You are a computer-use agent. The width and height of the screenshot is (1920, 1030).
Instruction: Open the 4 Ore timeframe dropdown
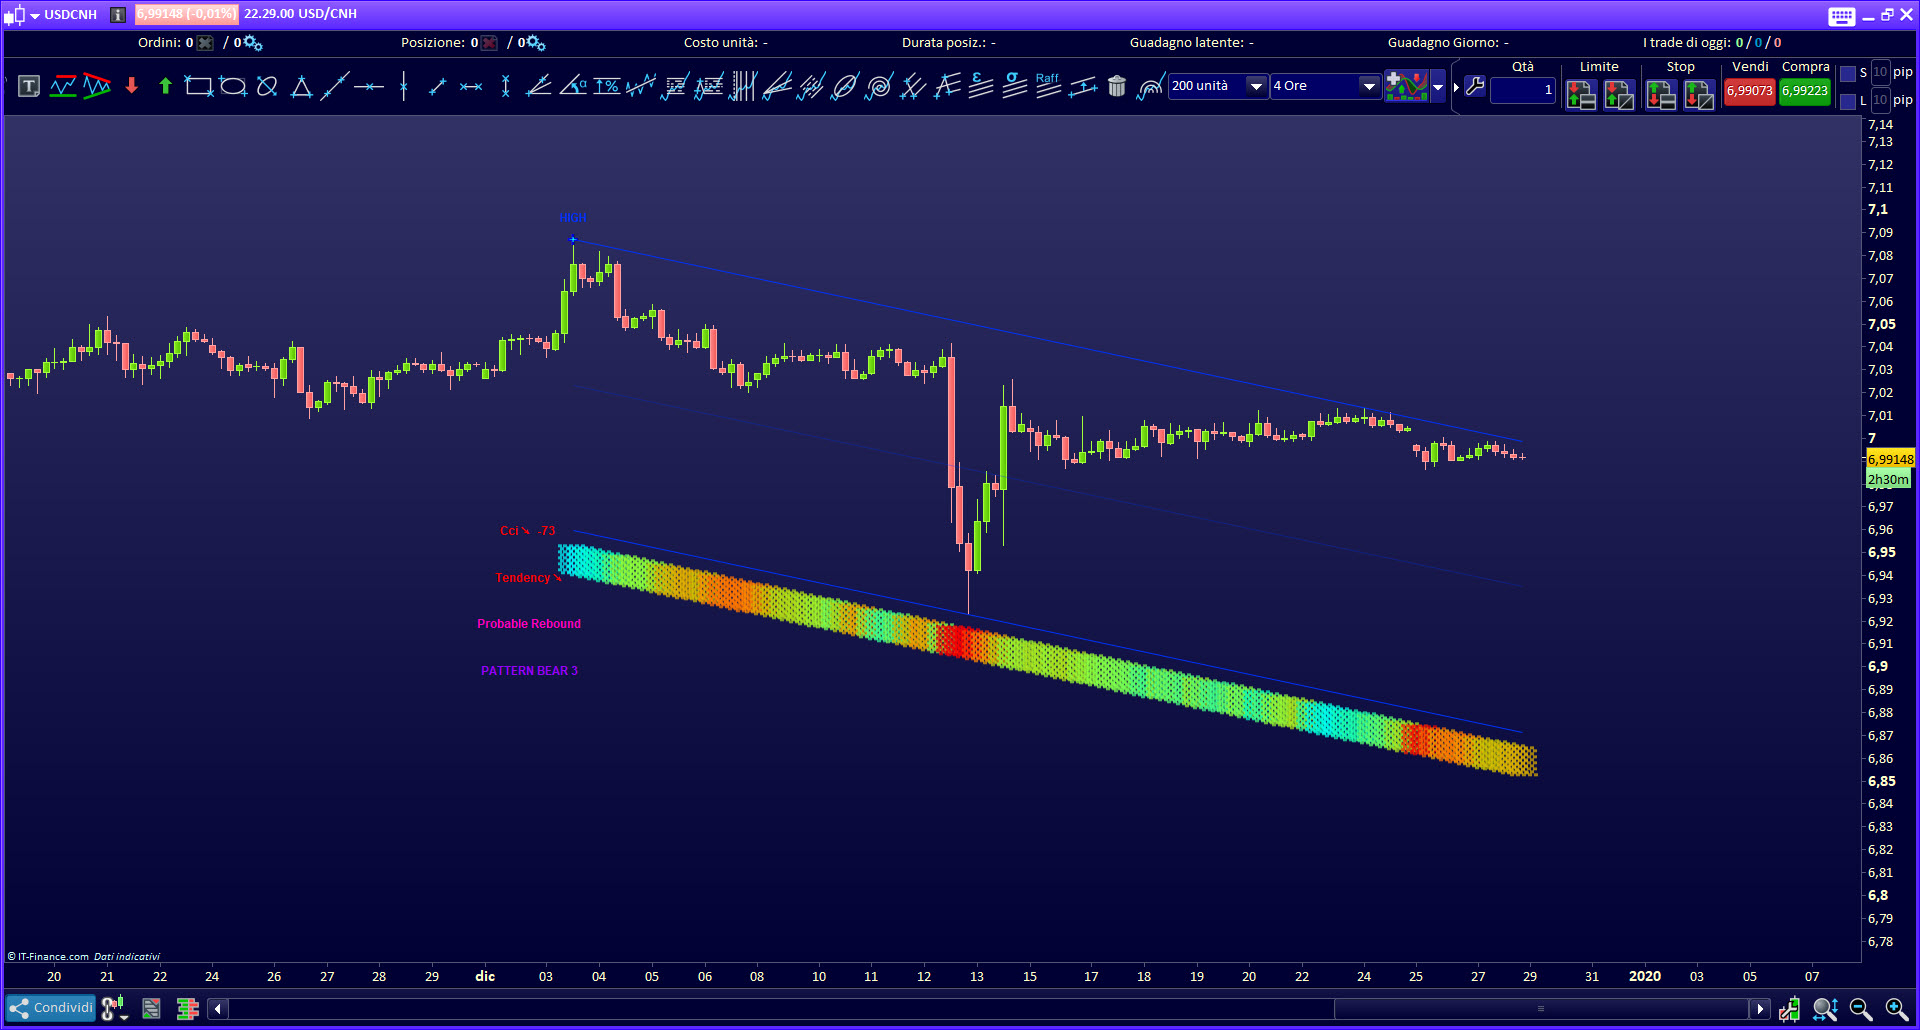pos(1369,86)
